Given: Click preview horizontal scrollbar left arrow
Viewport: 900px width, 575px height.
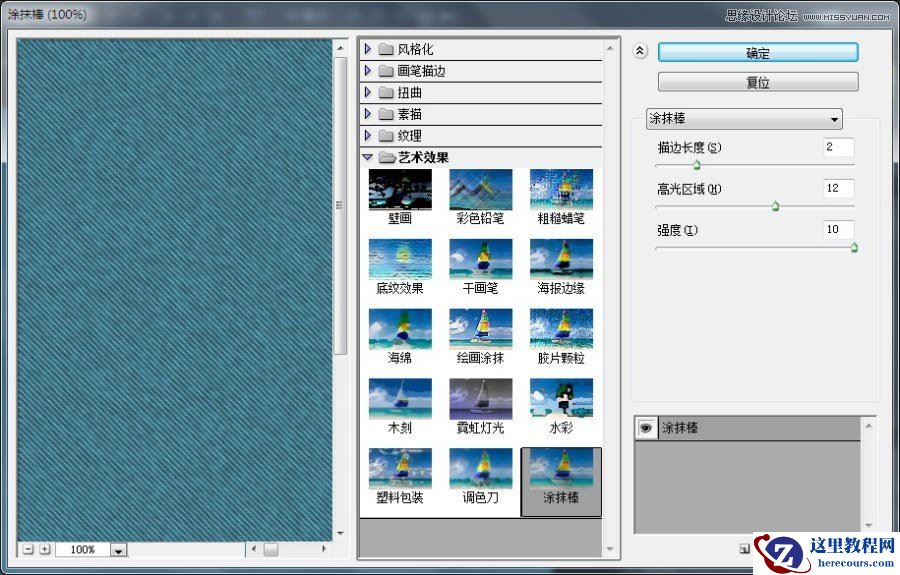Looking at the screenshot, I should pyautogui.click(x=254, y=549).
